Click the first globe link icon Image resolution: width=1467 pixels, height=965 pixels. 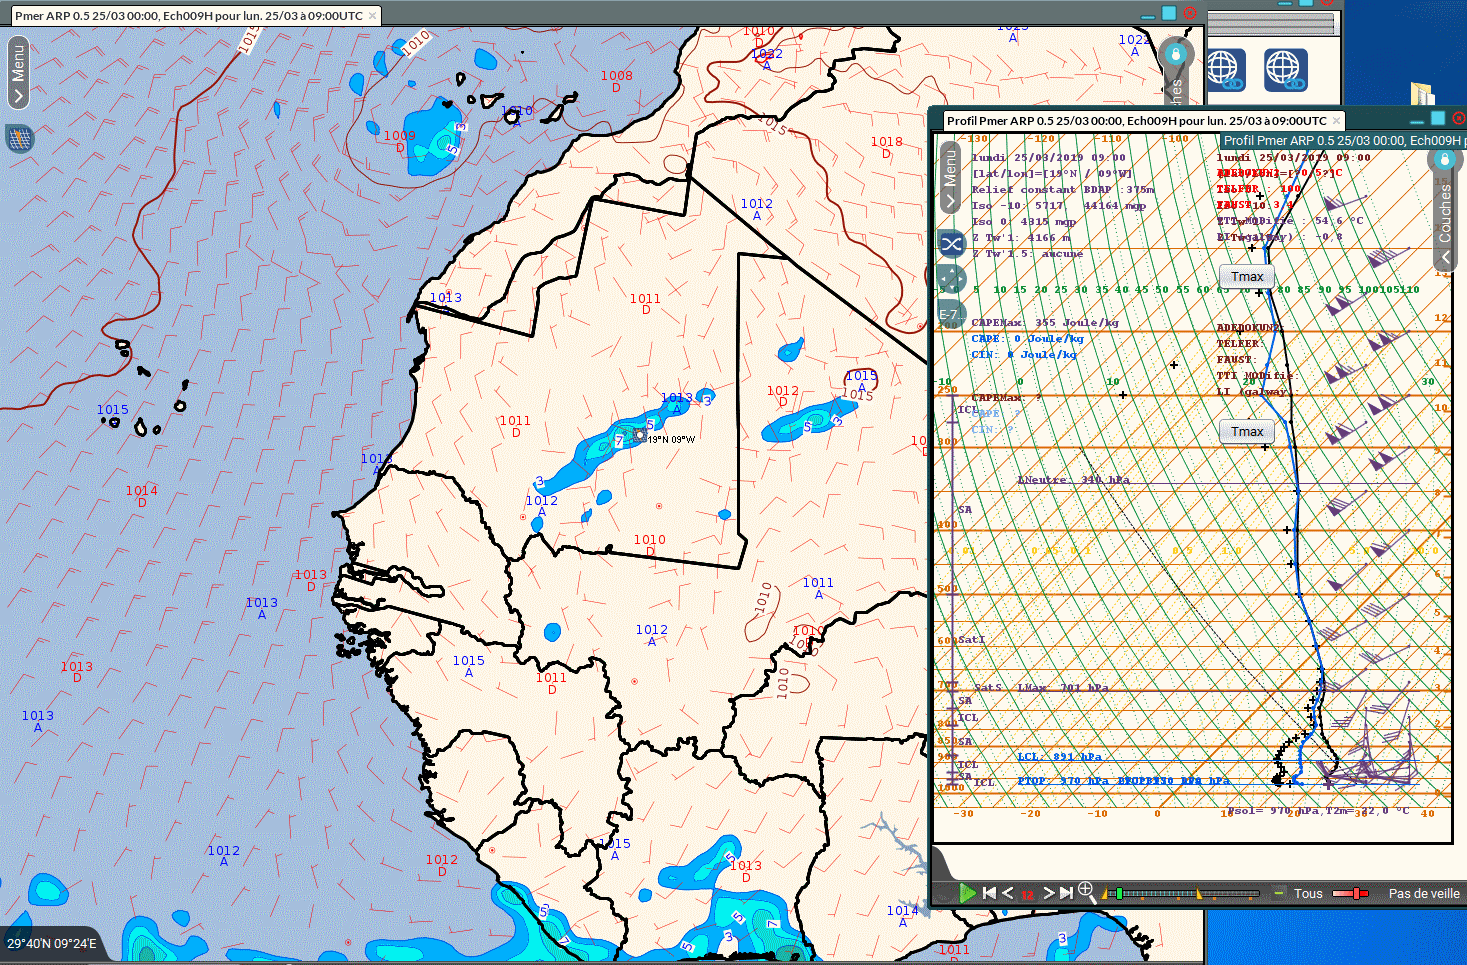(x=1225, y=70)
